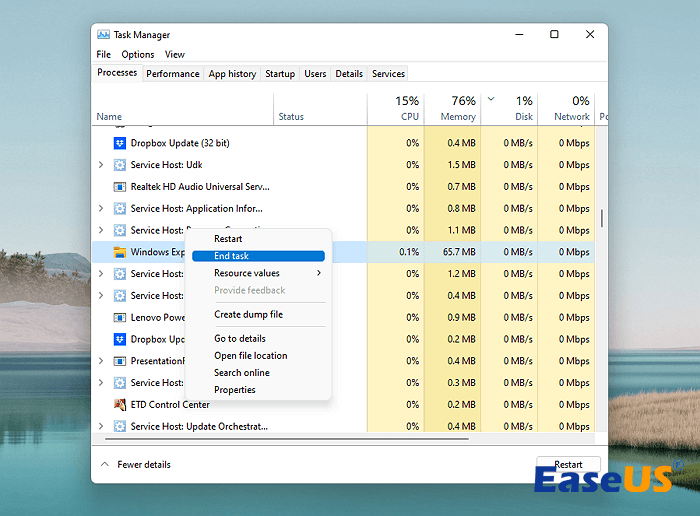Click the ETD Control Center icon
700x516 pixels.
click(x=120, y=404)
